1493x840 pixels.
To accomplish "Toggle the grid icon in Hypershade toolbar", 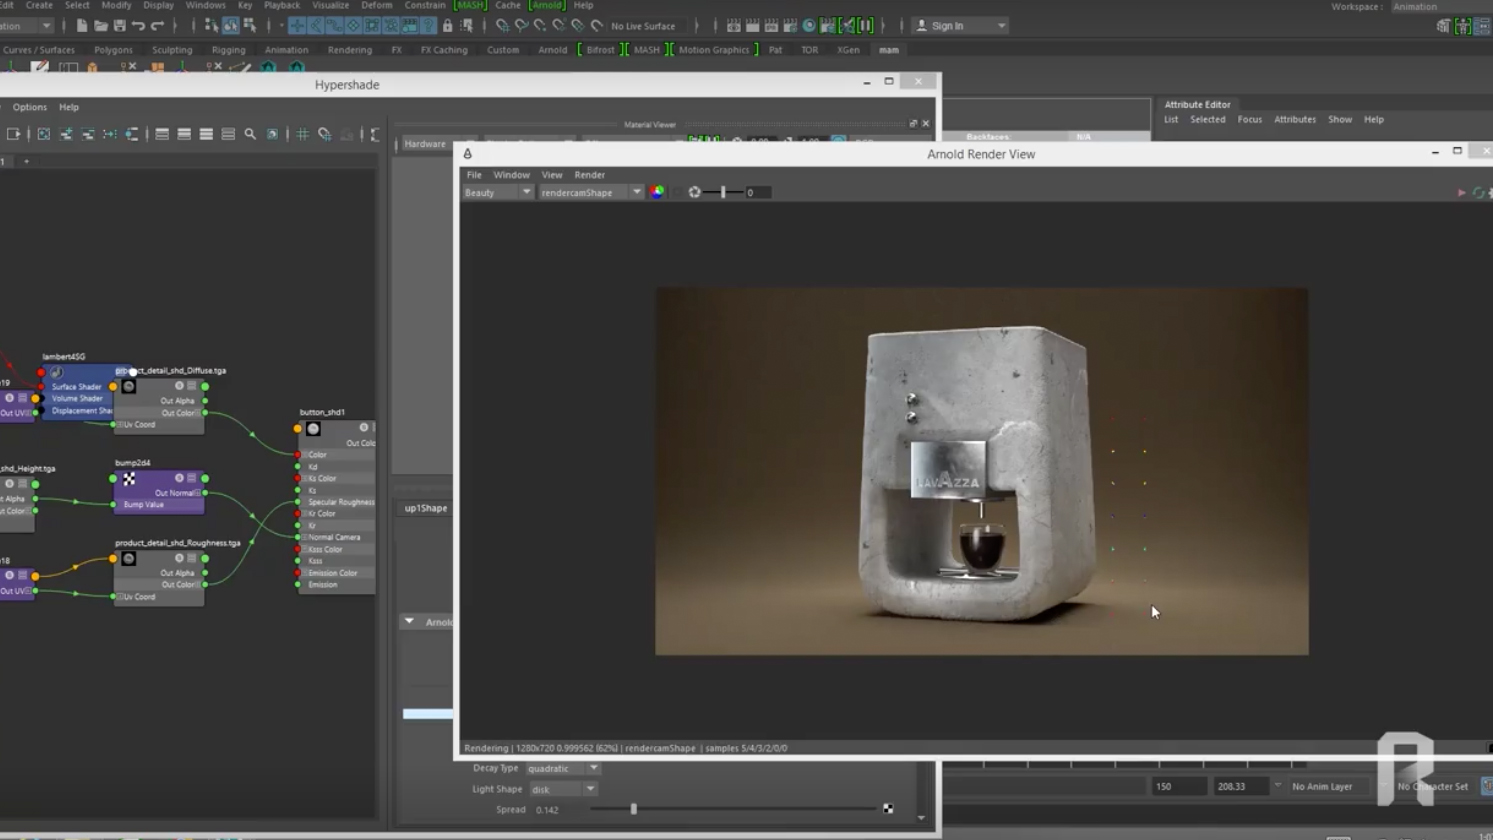I will [x=302, y=134].
